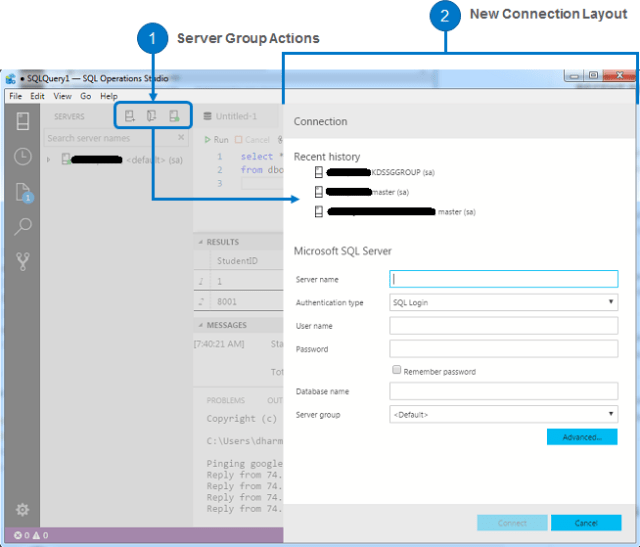
Task: Open the View menu
Action: (x=62, y=96)
